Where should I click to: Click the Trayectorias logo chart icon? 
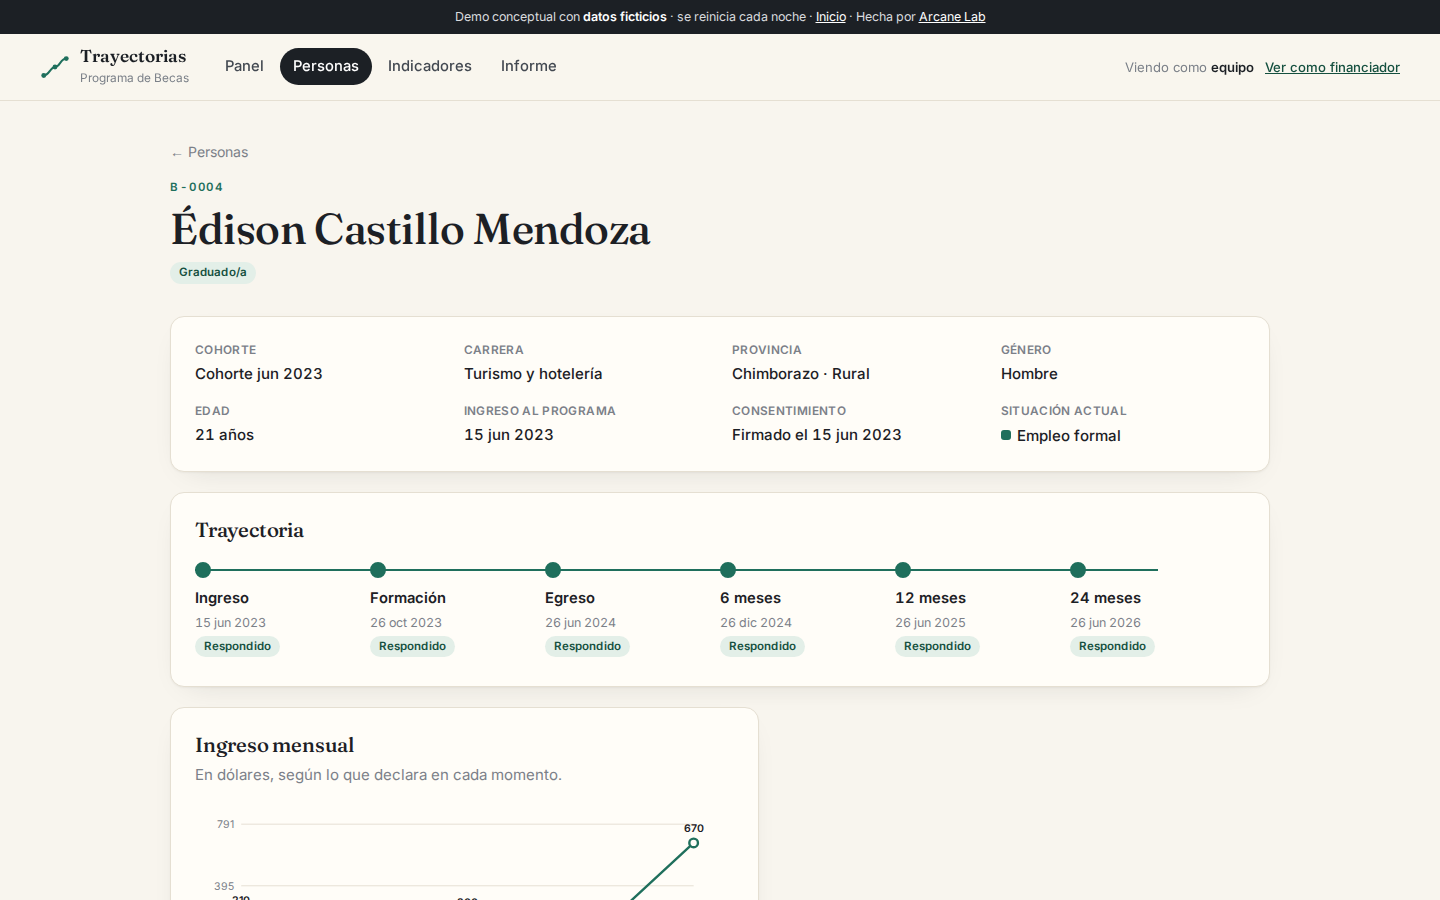[55, 67]
